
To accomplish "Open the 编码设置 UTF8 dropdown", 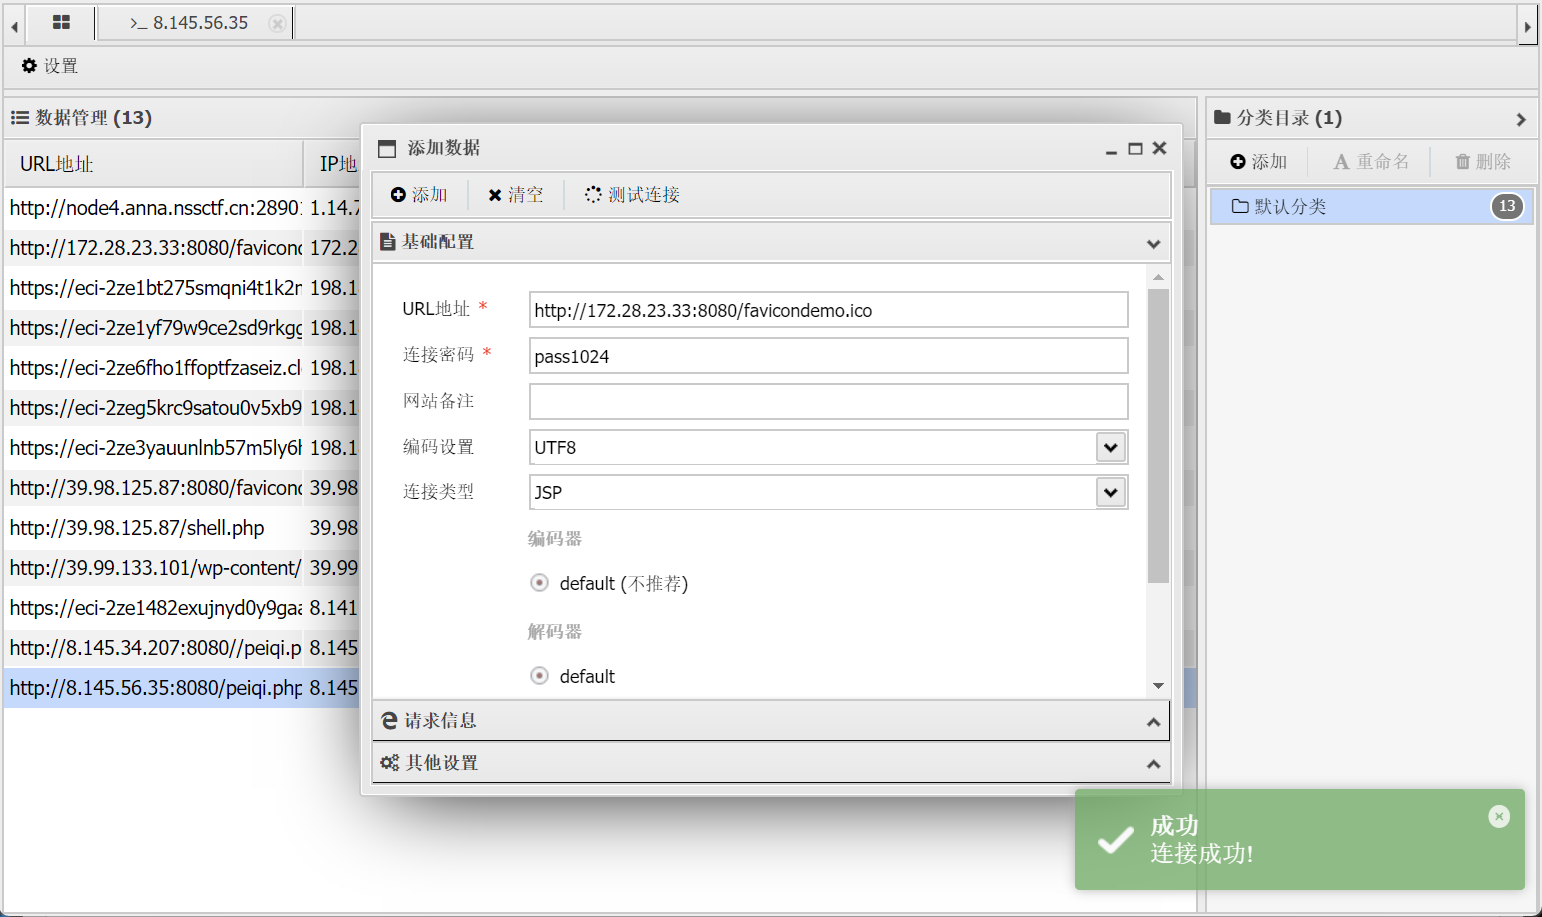I will point(1110,447).
